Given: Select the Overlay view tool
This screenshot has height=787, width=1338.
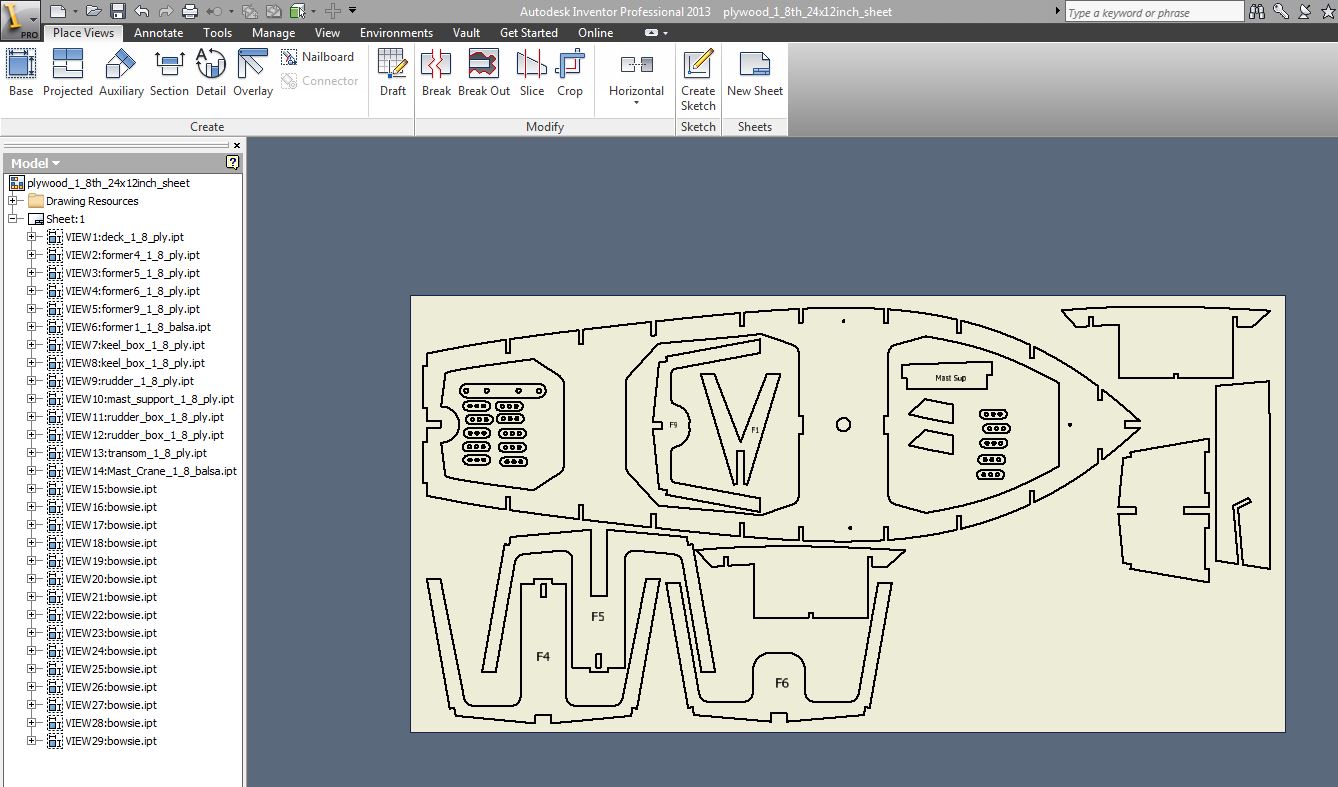Looking at the screenshot, I should pos(253,73).
